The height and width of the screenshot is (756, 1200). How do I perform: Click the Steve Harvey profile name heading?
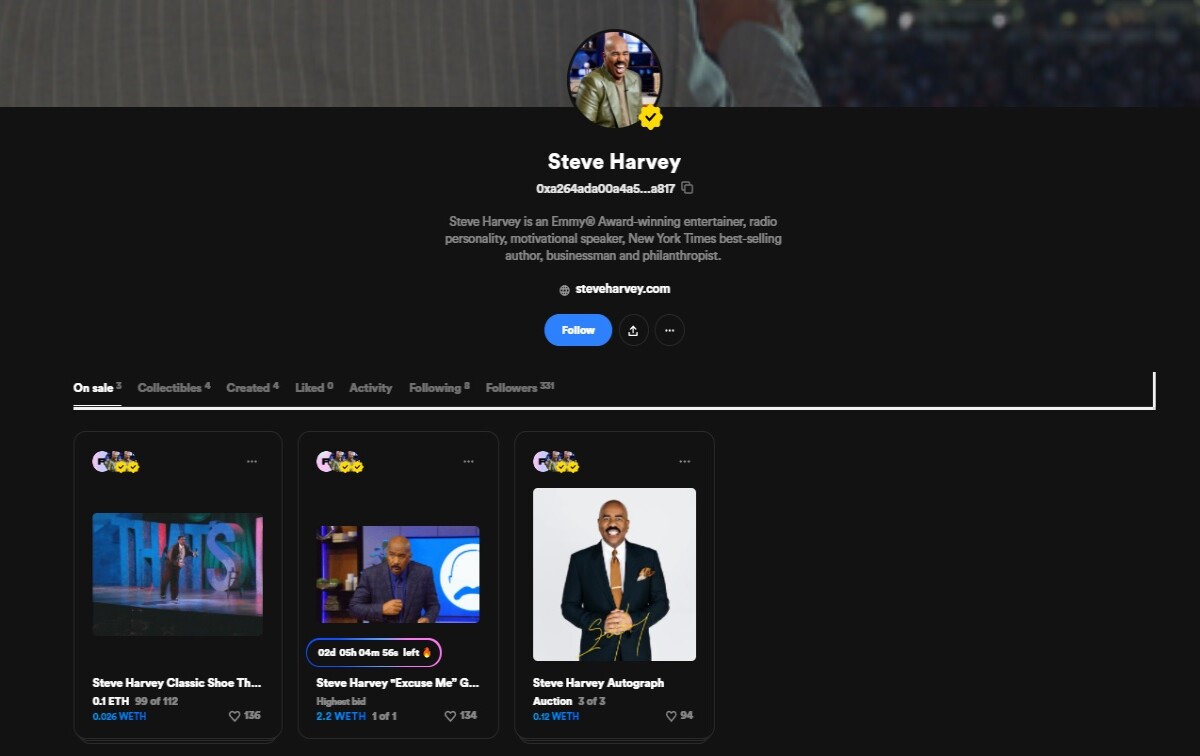pyautogui.click(x=614, y=162)
